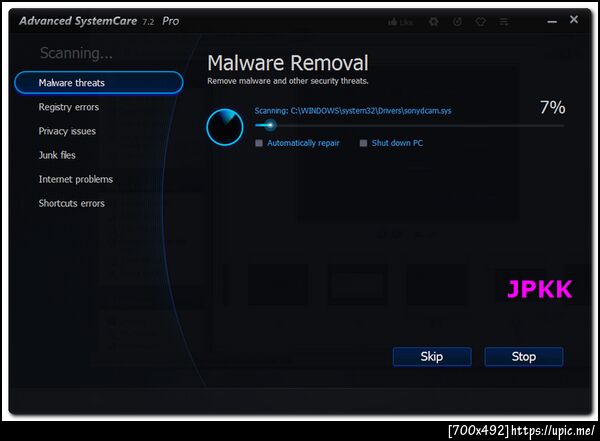Click the Stop button
This screenshot has width=600, height=441.
(x=524, y=357)
